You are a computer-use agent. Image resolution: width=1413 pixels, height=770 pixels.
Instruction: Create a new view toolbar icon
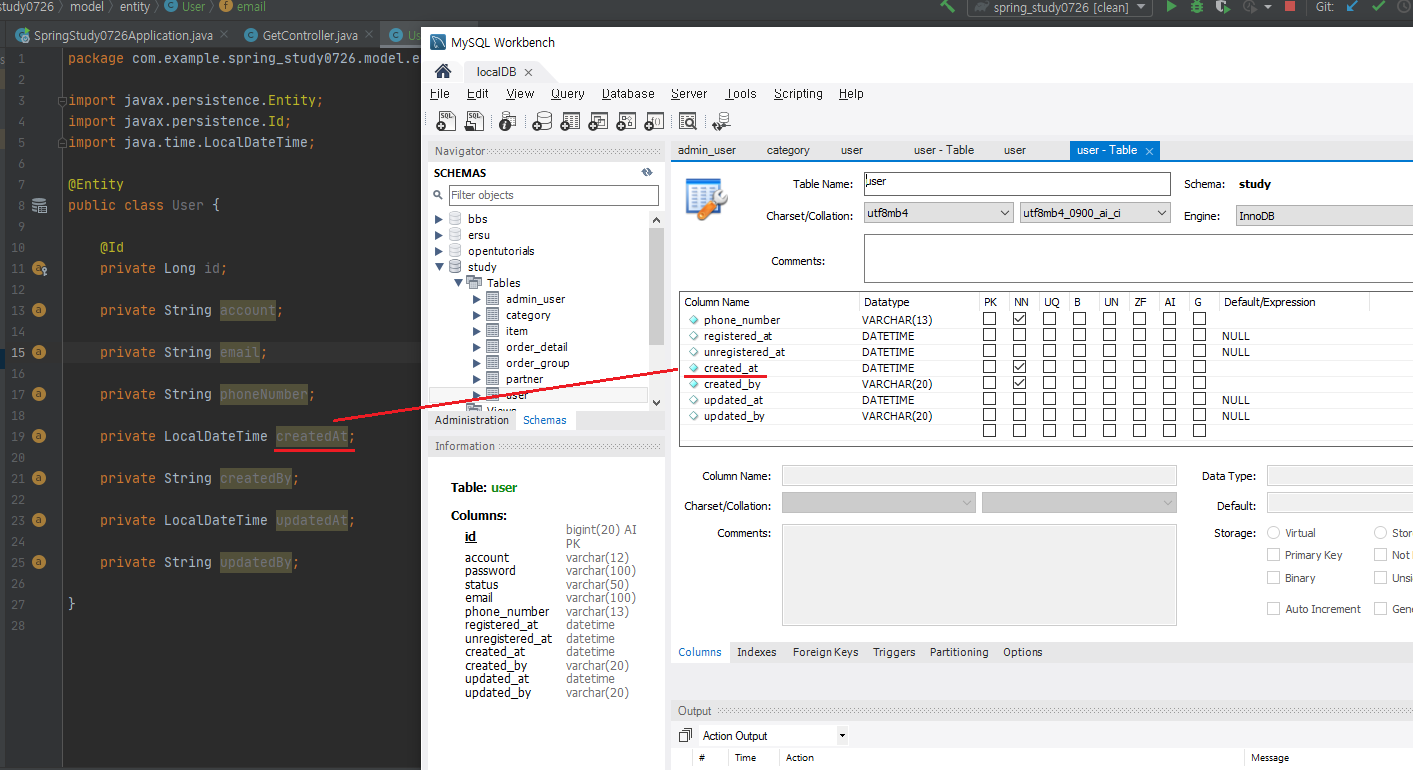(x=598, y=121)
